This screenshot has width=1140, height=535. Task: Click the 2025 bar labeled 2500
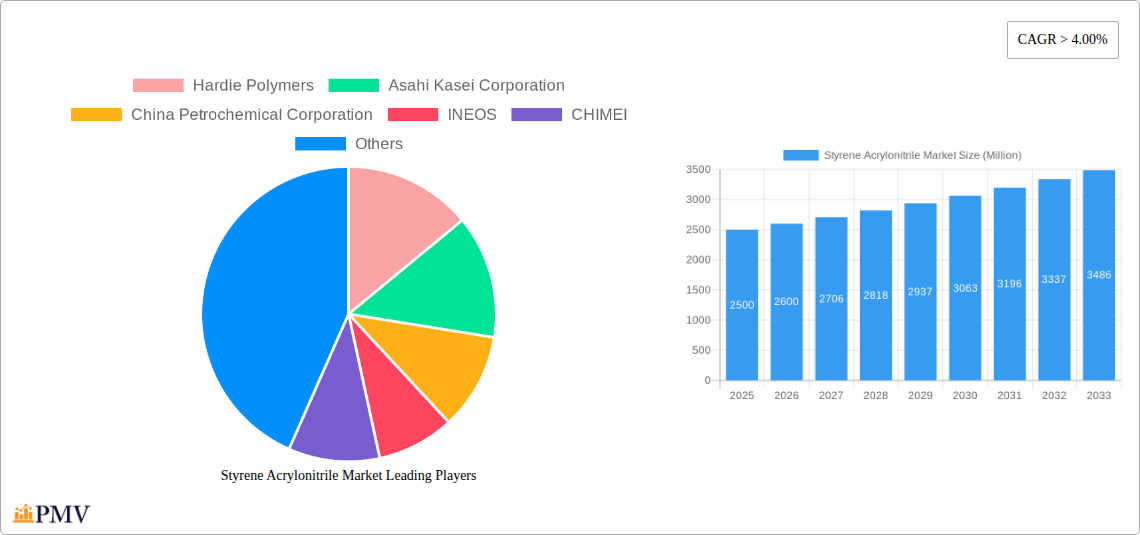[742, 305]
